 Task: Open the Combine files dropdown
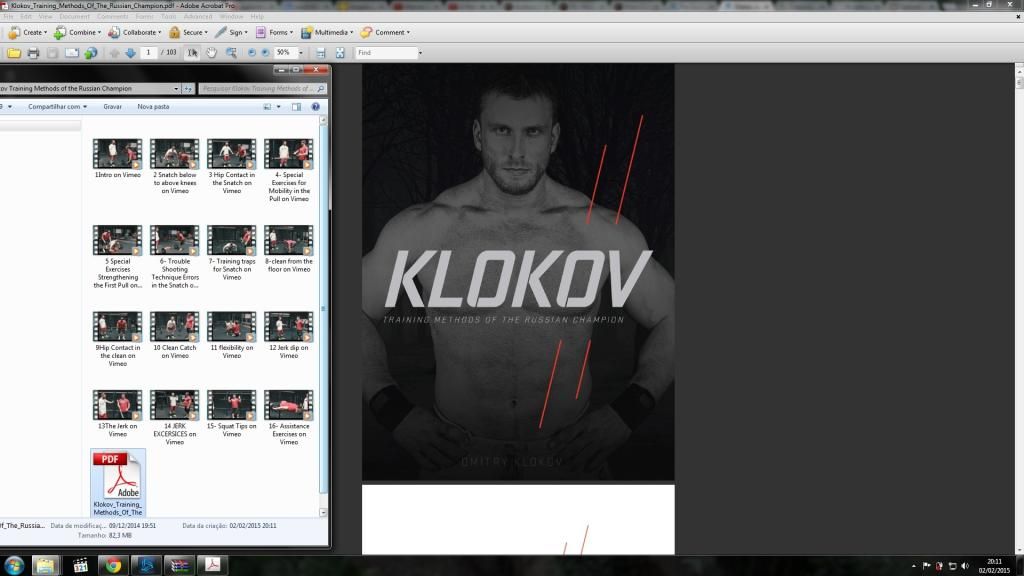click(x=78, y=32)
